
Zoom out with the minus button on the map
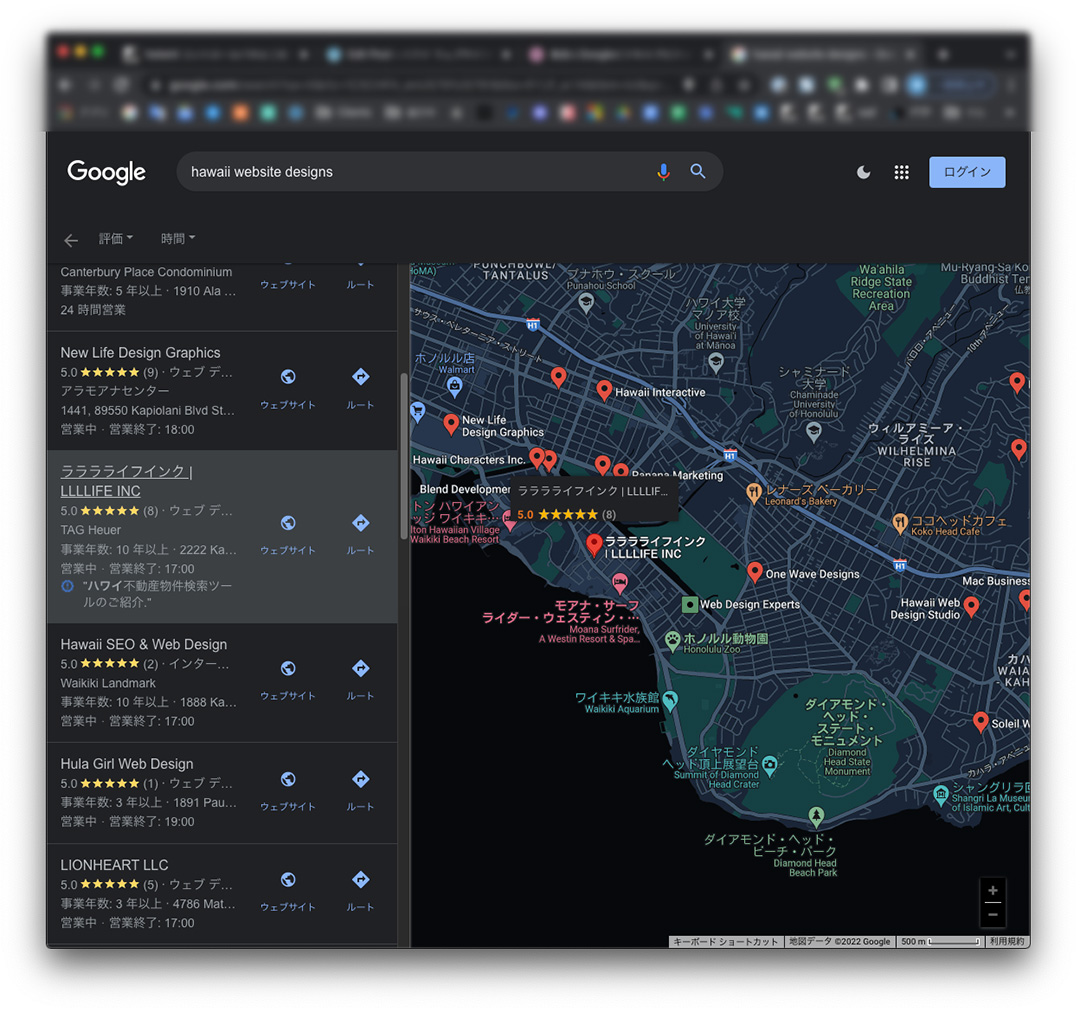(x=993, y=914)
